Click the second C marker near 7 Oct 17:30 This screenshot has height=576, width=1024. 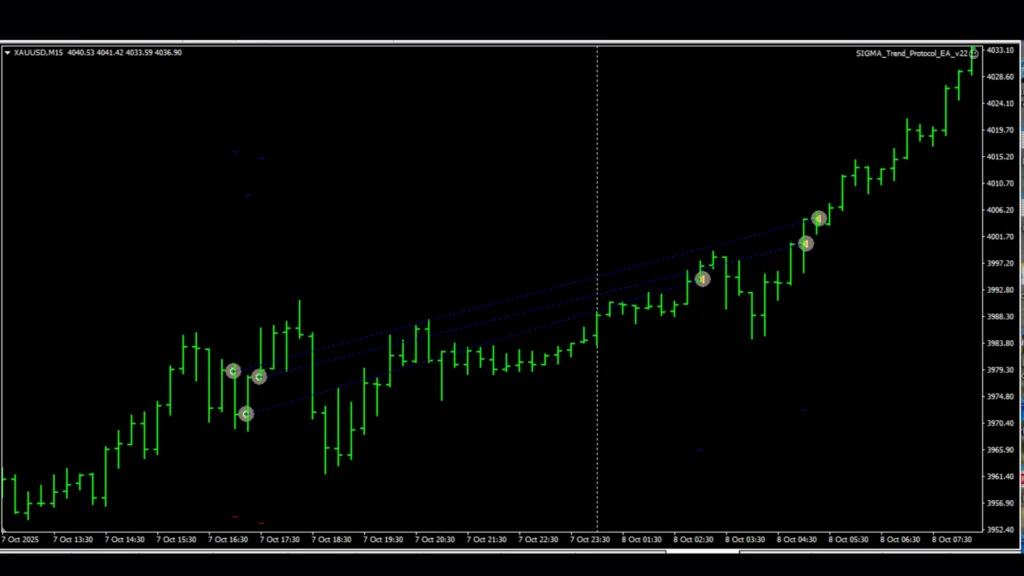(x=259, y=377)
